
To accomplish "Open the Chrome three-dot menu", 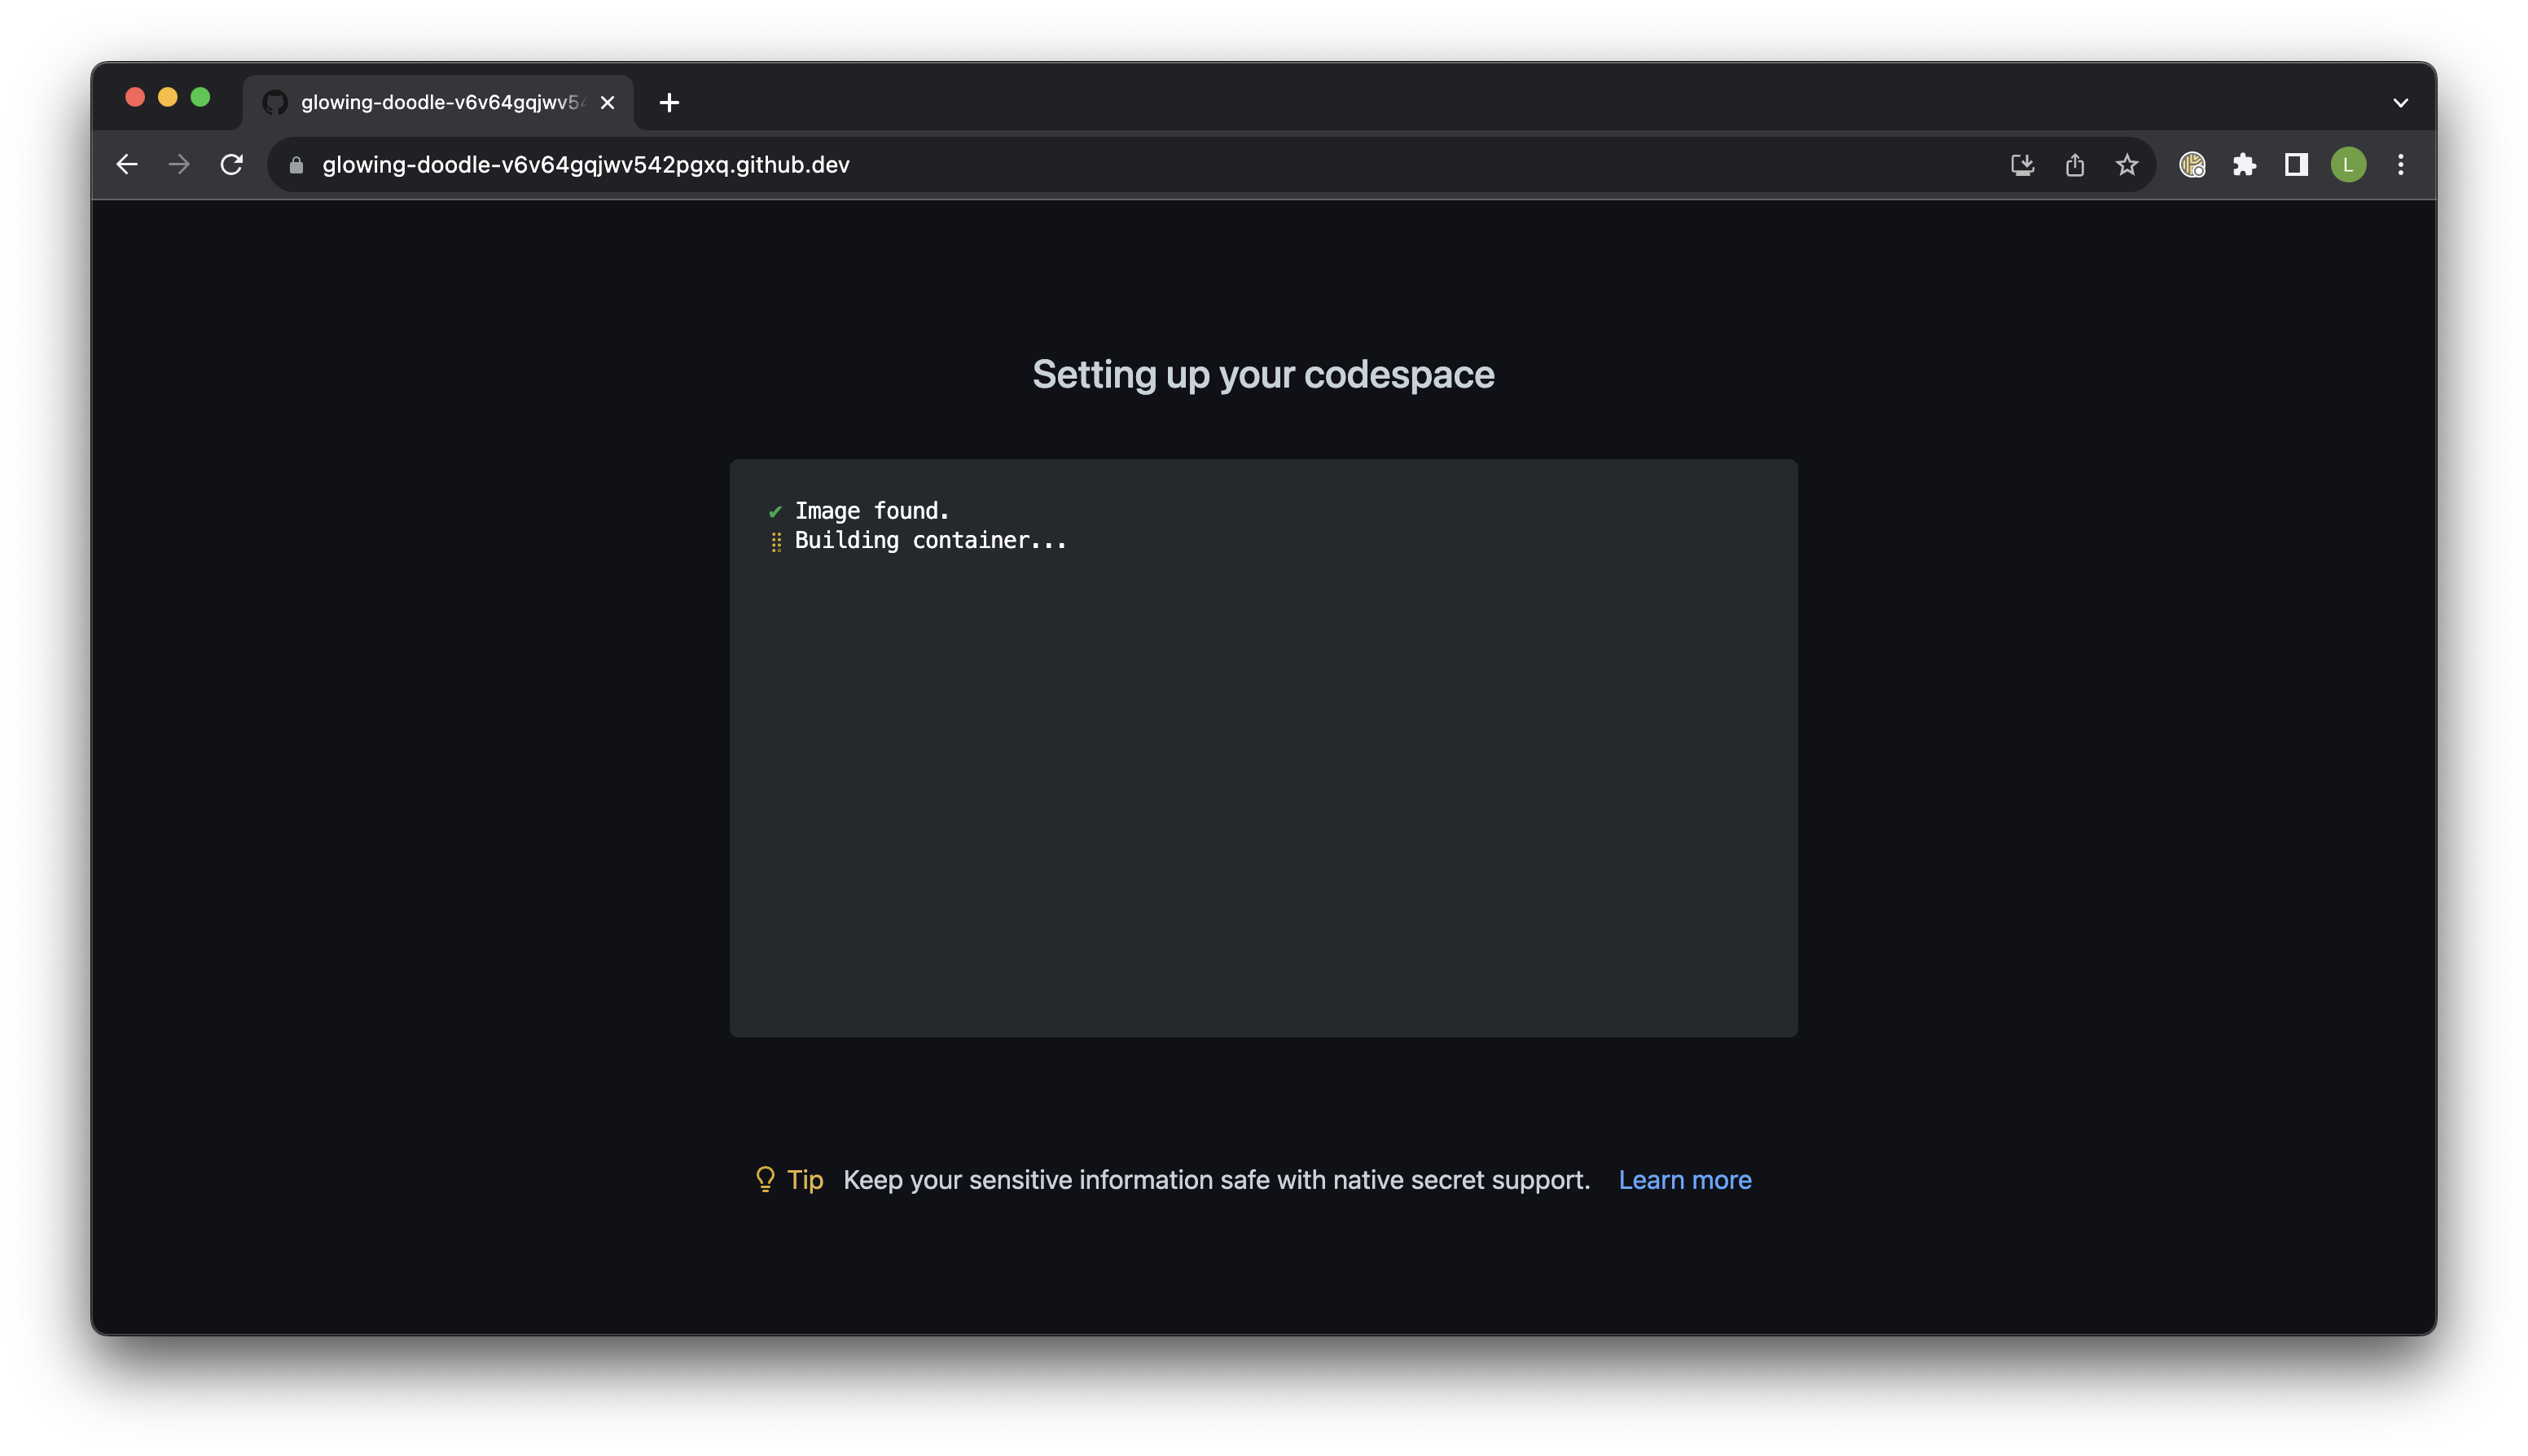I will (x=2400, y=165).
